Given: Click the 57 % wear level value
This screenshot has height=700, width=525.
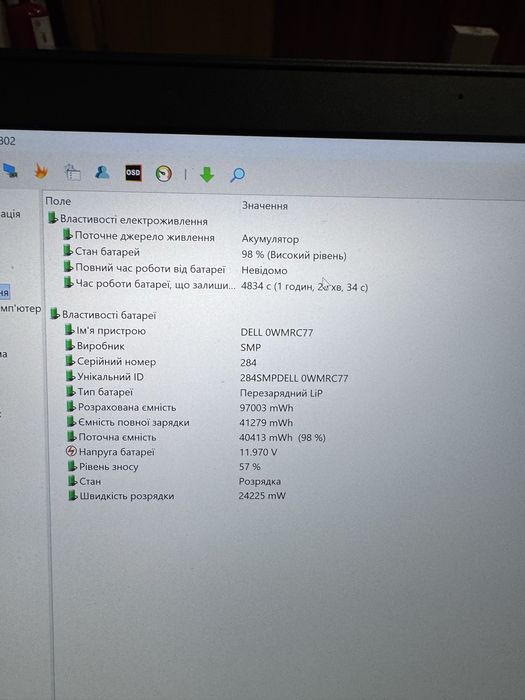Looking at the screenshot, I should click(250, 467).
